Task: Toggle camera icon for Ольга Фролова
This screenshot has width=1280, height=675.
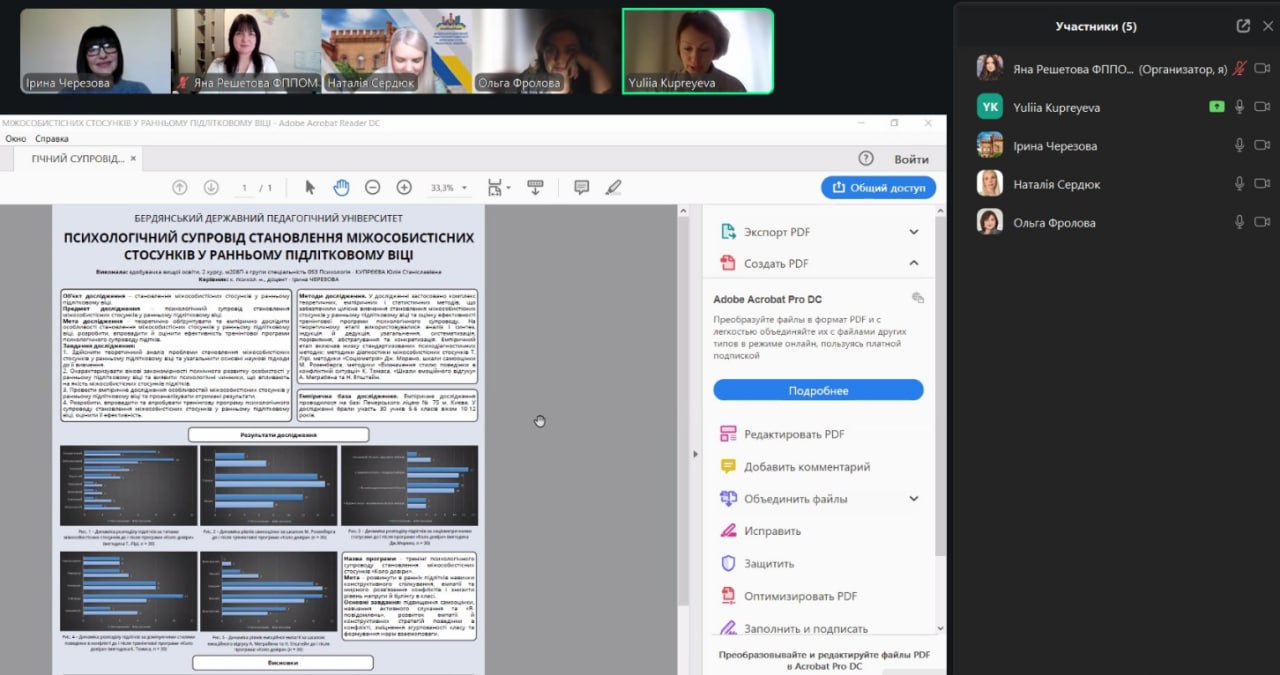Action: [1262, 223]
